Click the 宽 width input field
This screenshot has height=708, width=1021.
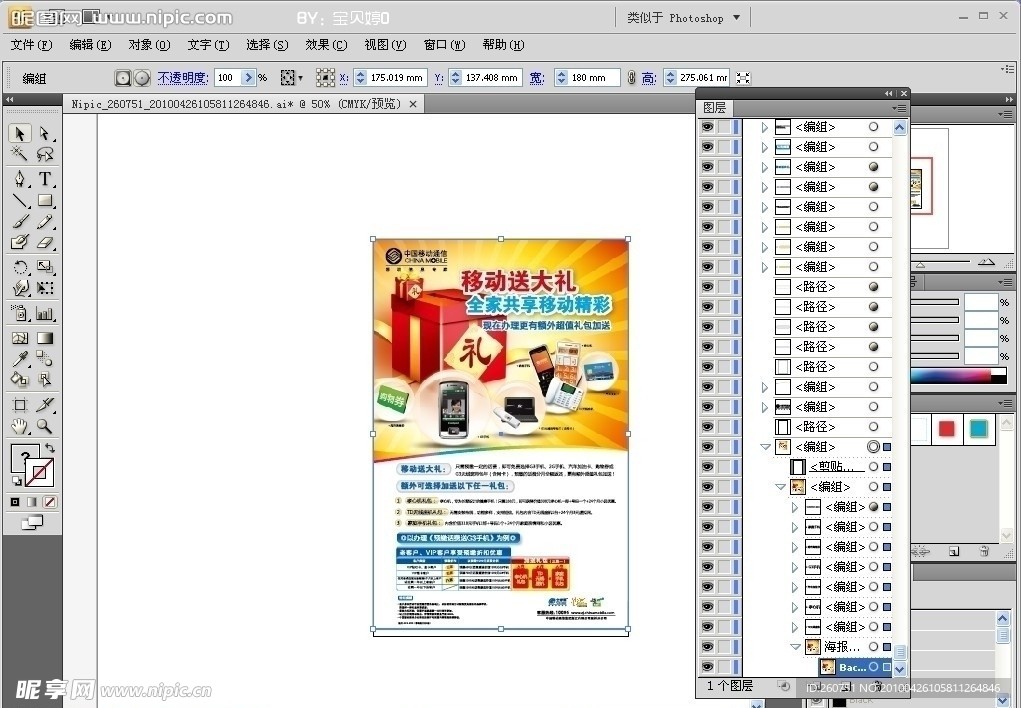pos(587,78)
